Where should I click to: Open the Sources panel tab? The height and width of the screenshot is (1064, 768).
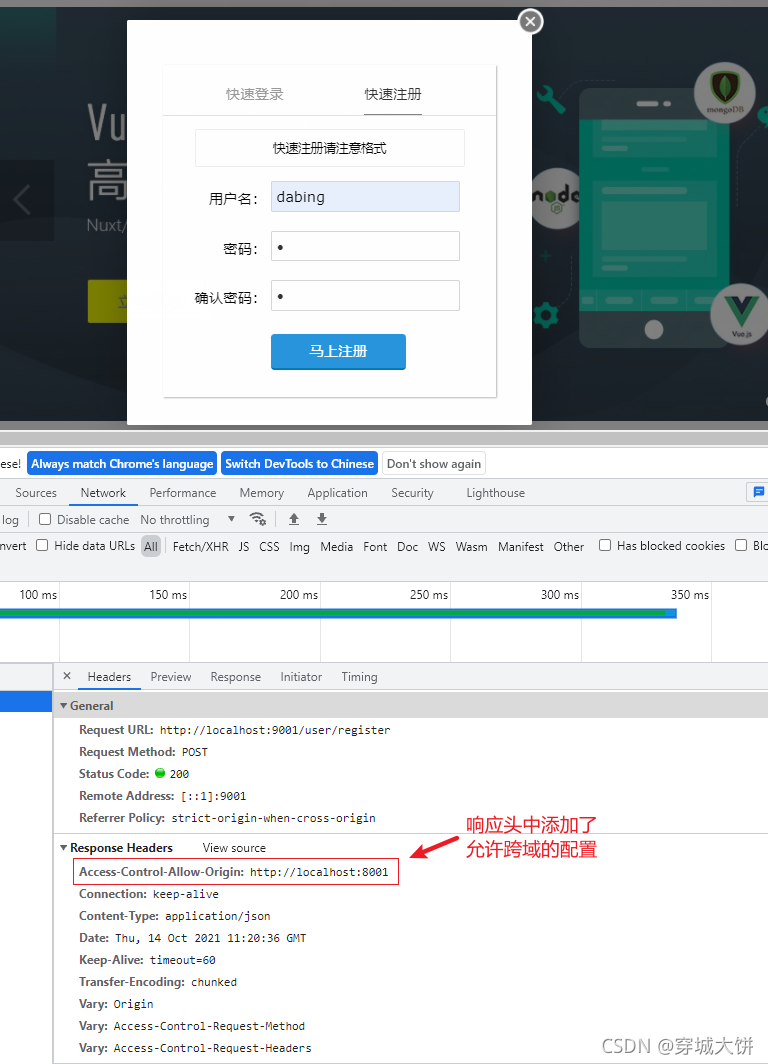coord(36,493)
